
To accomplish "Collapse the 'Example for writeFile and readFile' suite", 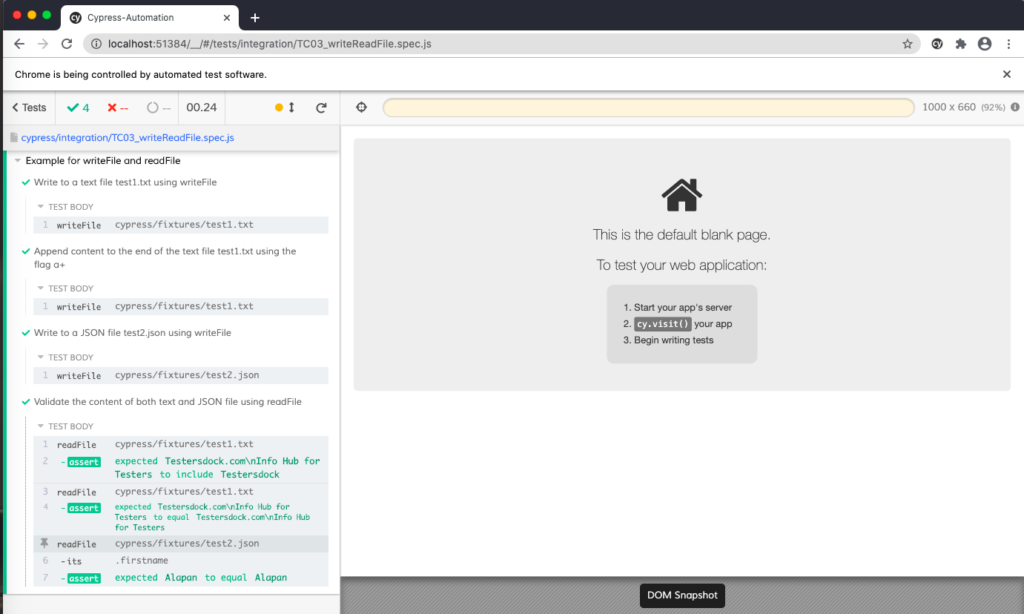I will pos(18,161).
